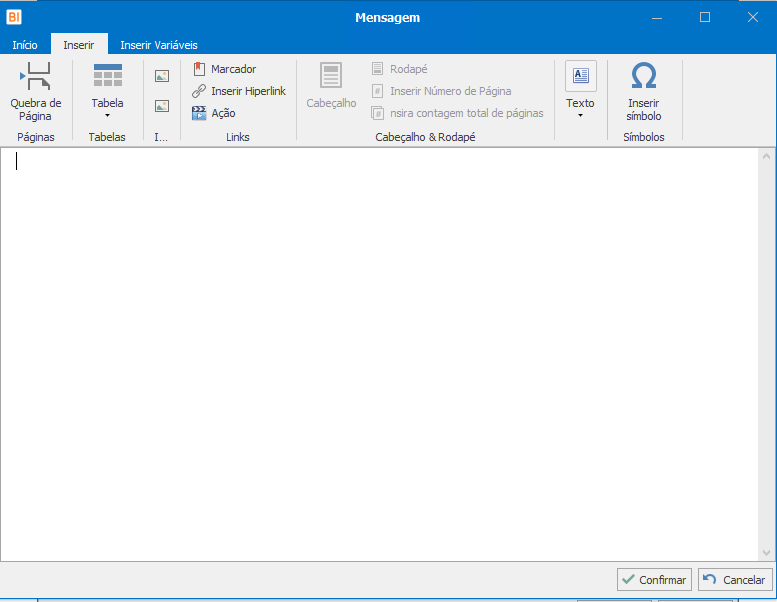Click the upper image insert icon
This screenshot has width=777, height=602.
pos(162,76)
